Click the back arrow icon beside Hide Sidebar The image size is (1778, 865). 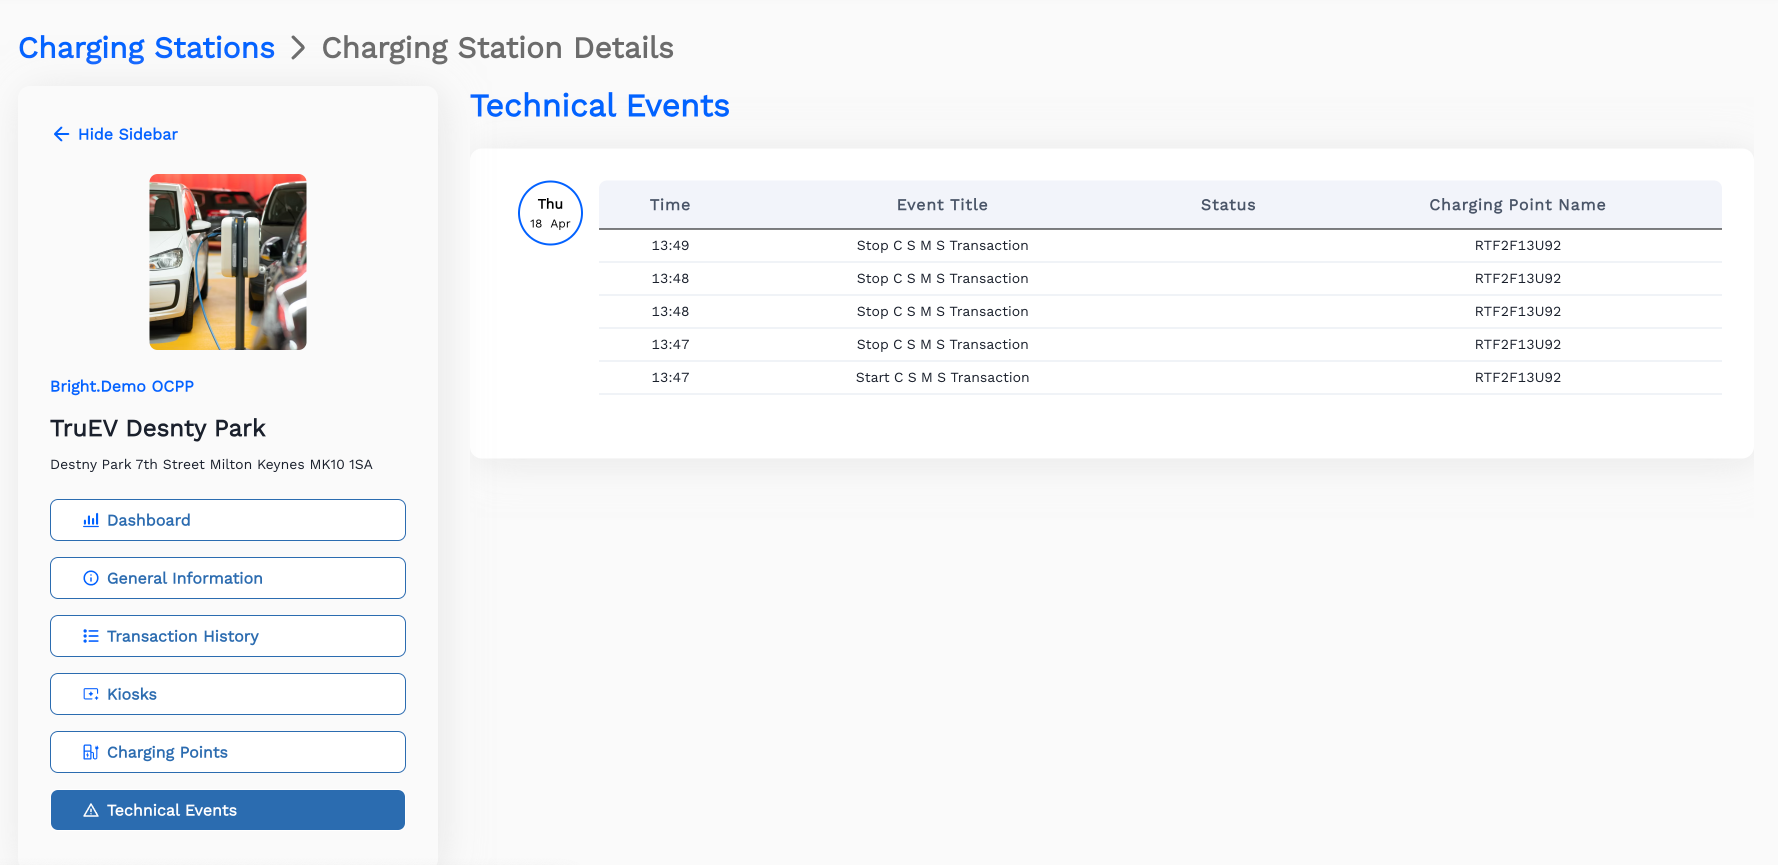61,134
